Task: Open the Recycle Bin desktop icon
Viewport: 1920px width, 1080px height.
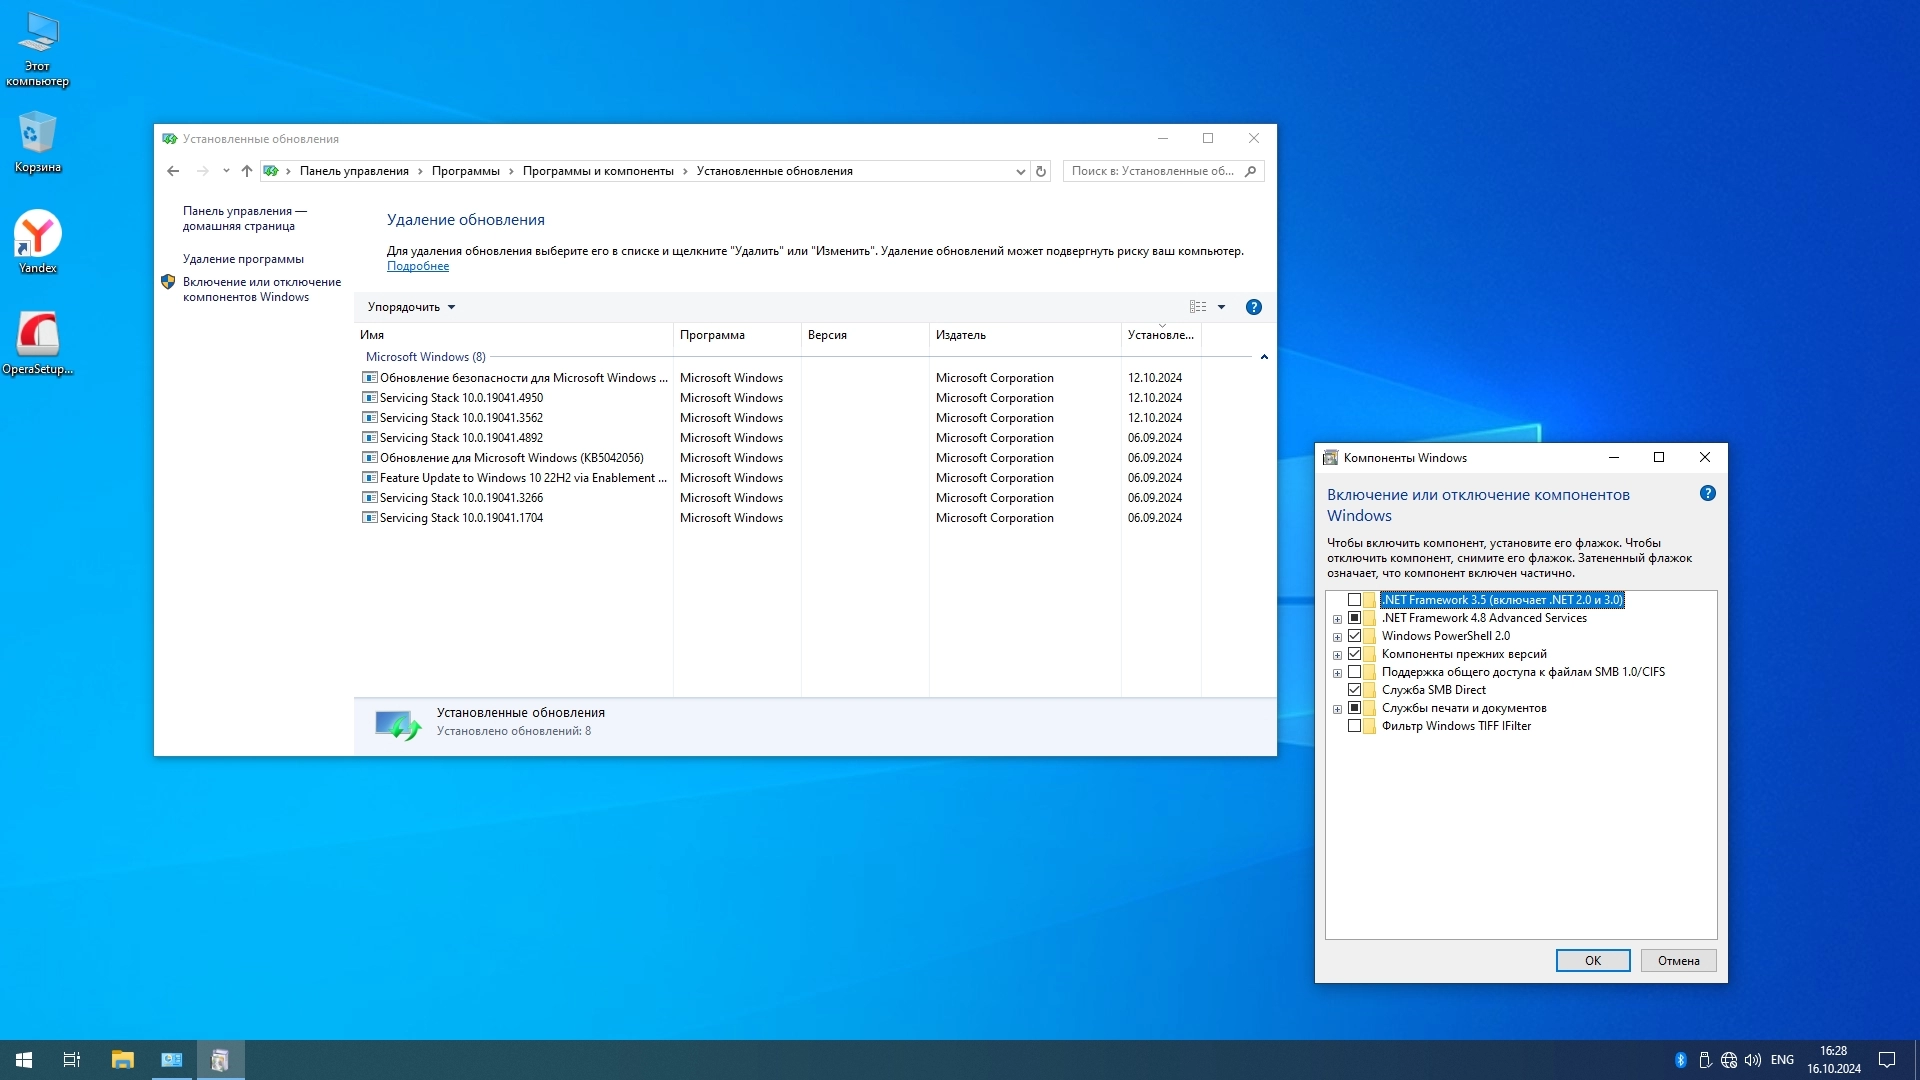Action: tap(38, 140)
